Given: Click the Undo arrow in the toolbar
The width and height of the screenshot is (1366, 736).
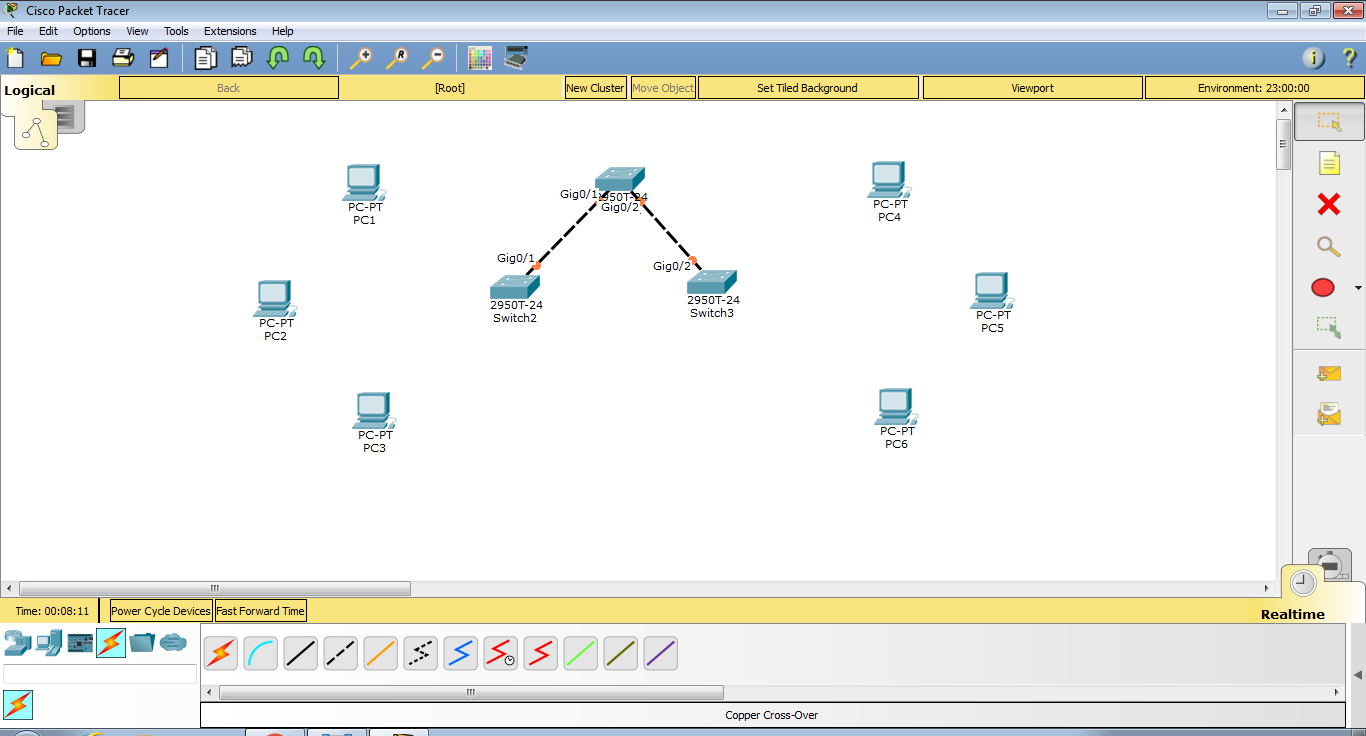Looking at the screenshot, I should (277, 58).
